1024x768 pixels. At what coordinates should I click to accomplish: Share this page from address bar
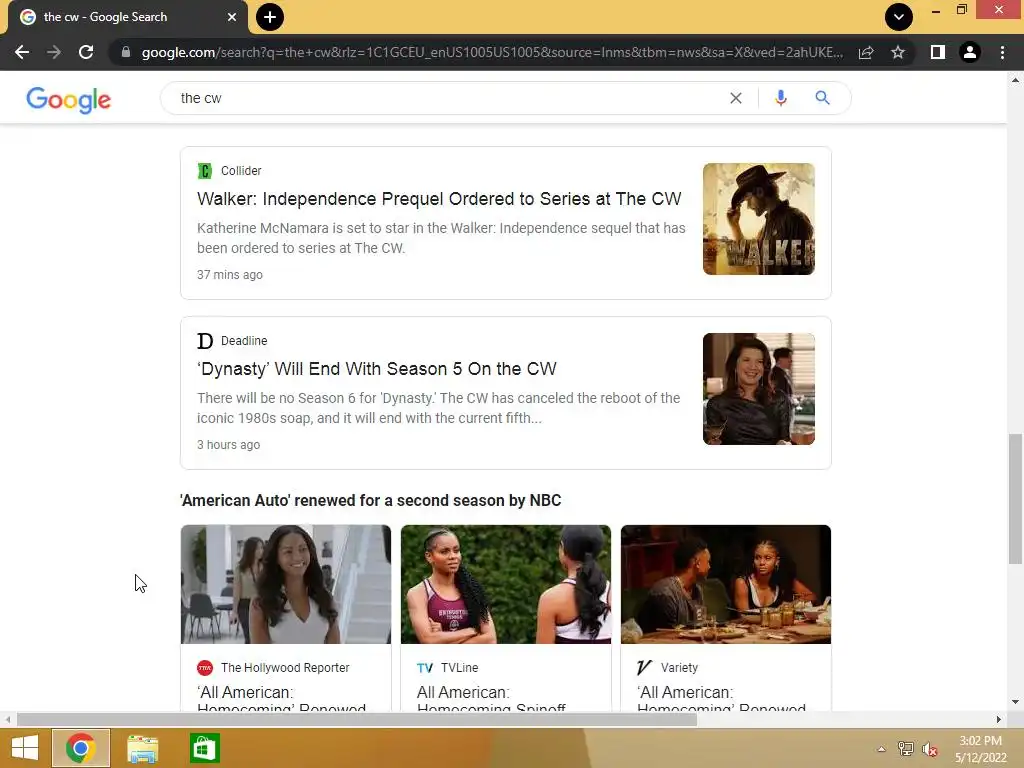[866, 52]
